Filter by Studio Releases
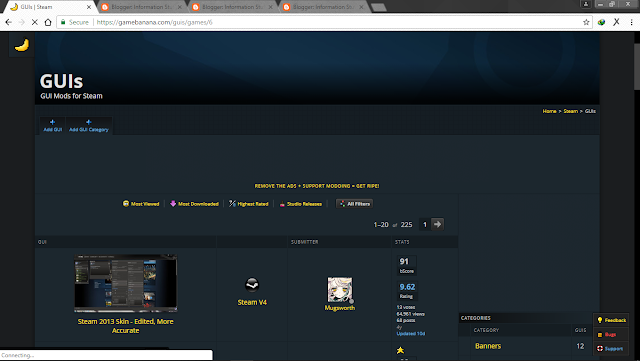Image resolution: width=640 pixels, height=361 pixels. (300, 204)
